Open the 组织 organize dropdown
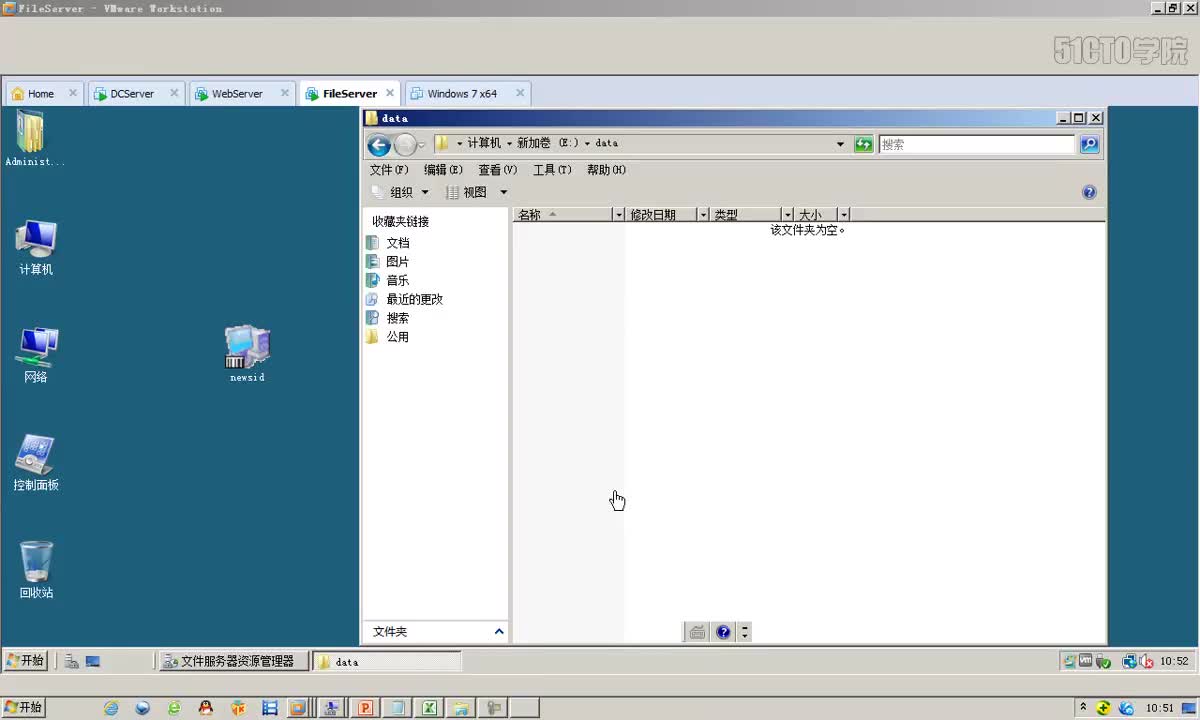The height and width of the screenshot is (720, 1200). [400, 192]
